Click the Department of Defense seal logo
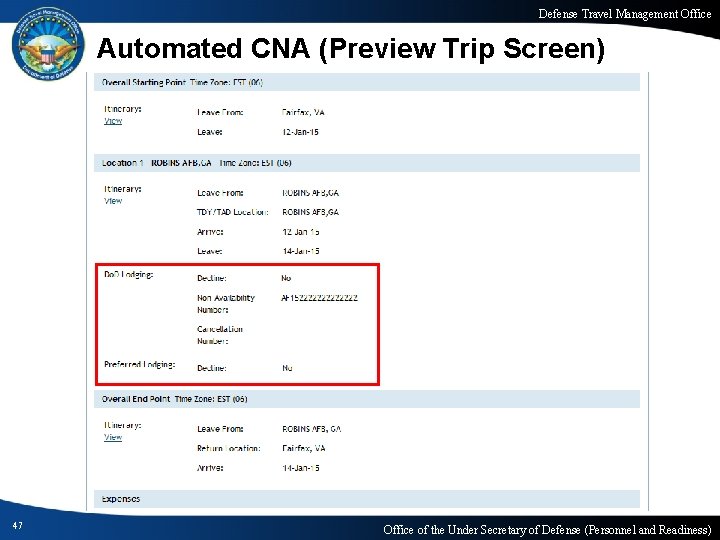 (48, 44)
